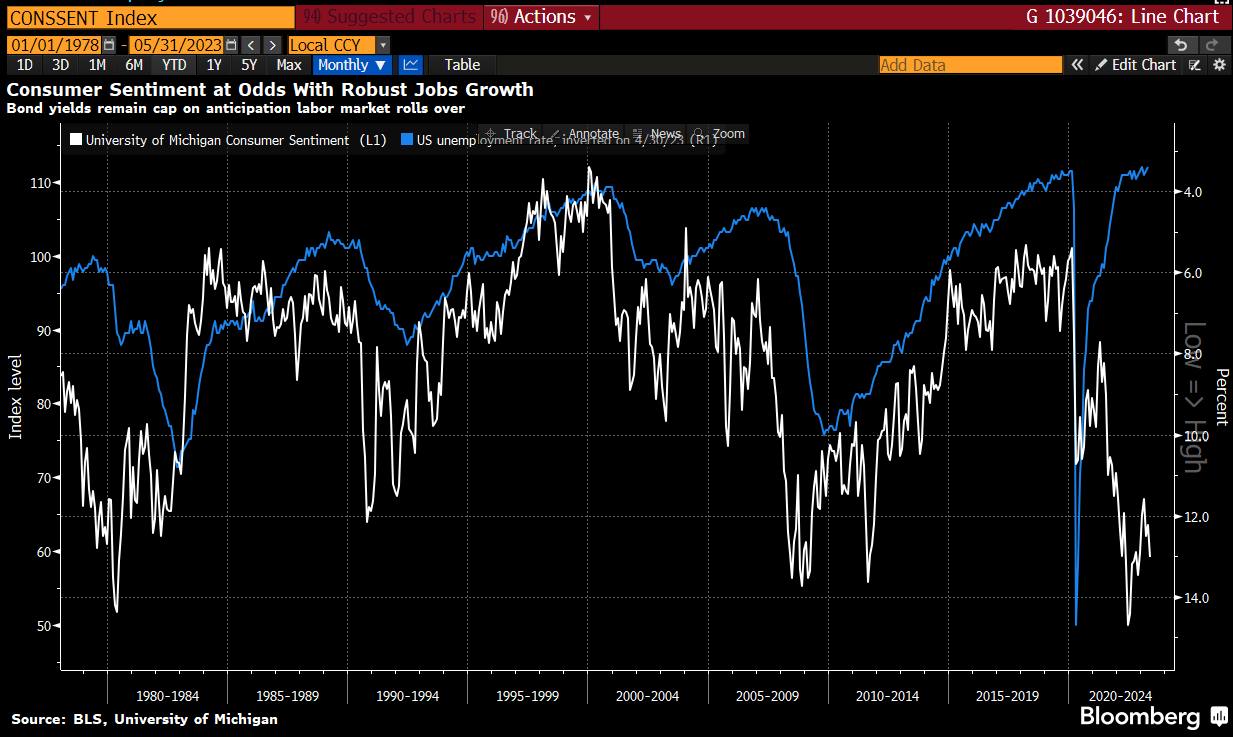
Task: Step date range forward with right arrow
Action: (x=271, y=45)
